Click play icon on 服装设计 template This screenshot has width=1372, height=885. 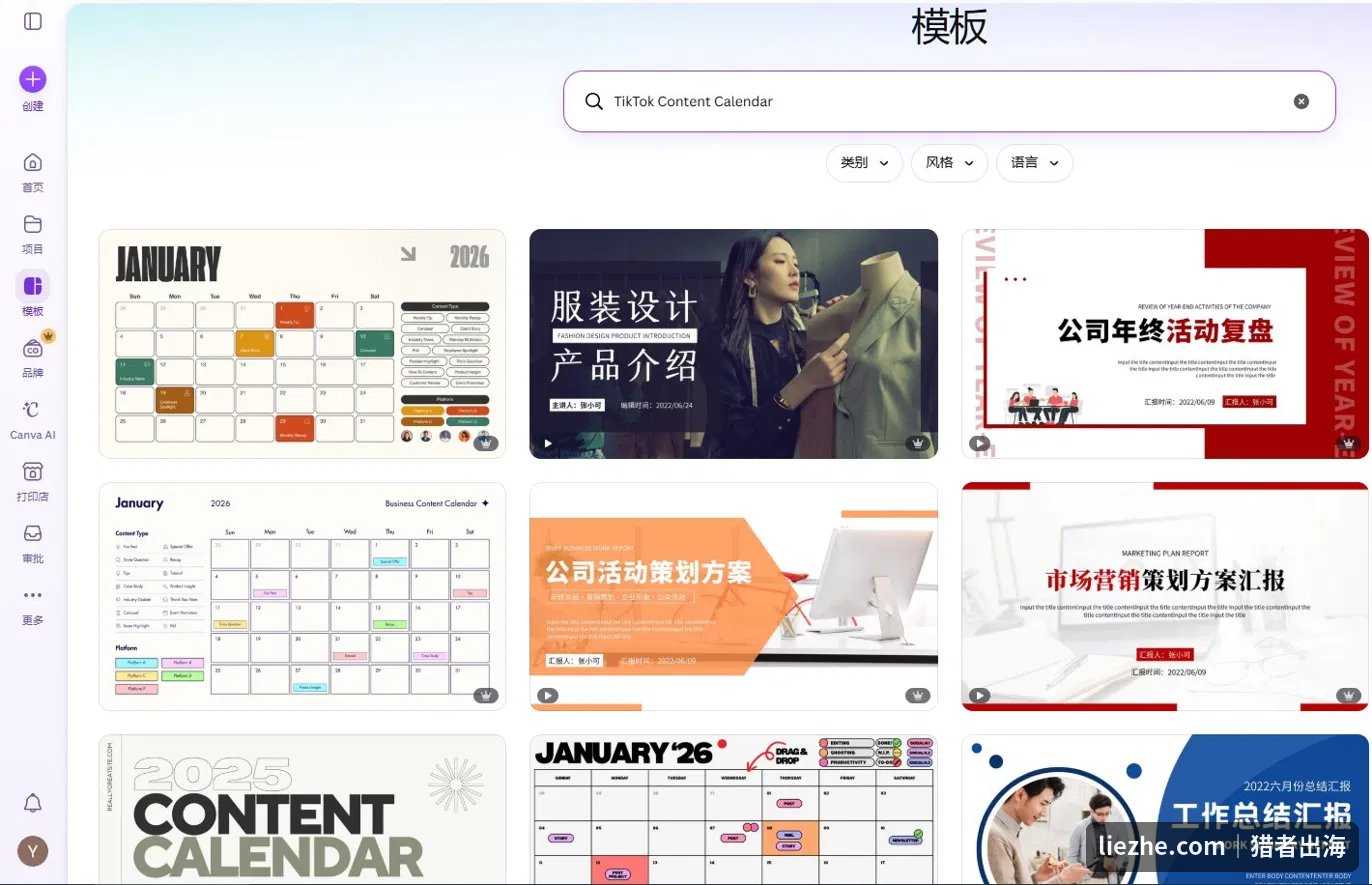point(547,443)
